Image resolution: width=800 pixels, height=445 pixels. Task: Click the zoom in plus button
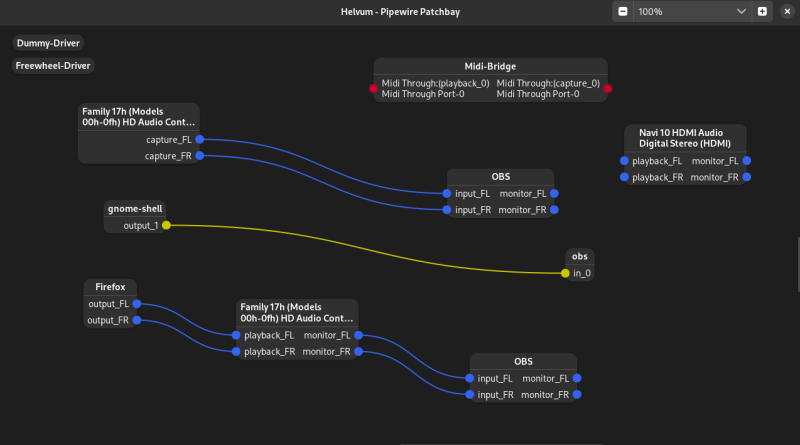click(762, 11)
